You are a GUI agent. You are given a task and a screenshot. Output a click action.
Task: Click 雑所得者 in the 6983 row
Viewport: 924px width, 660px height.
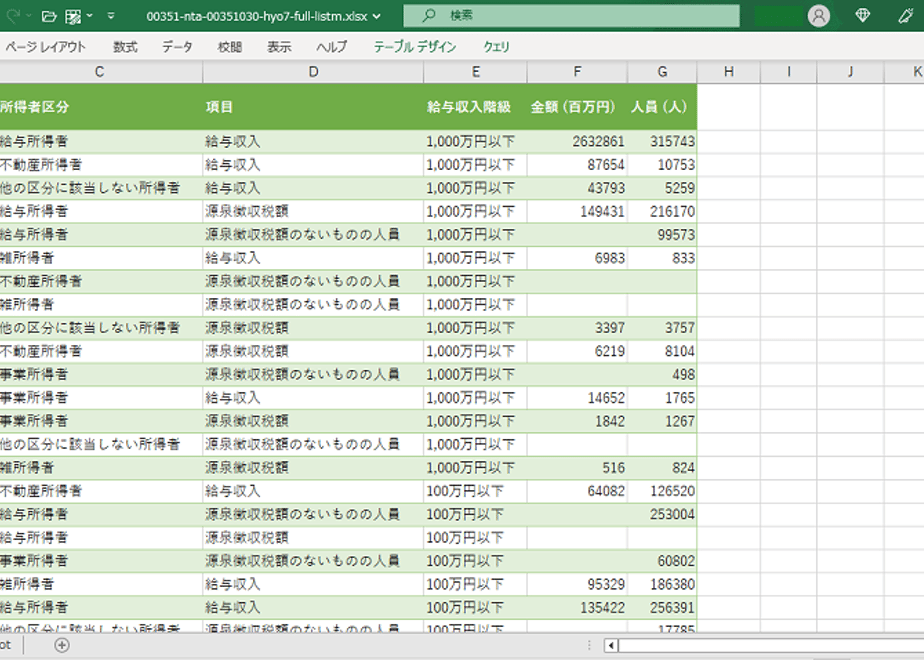click(x=27, y=258)
